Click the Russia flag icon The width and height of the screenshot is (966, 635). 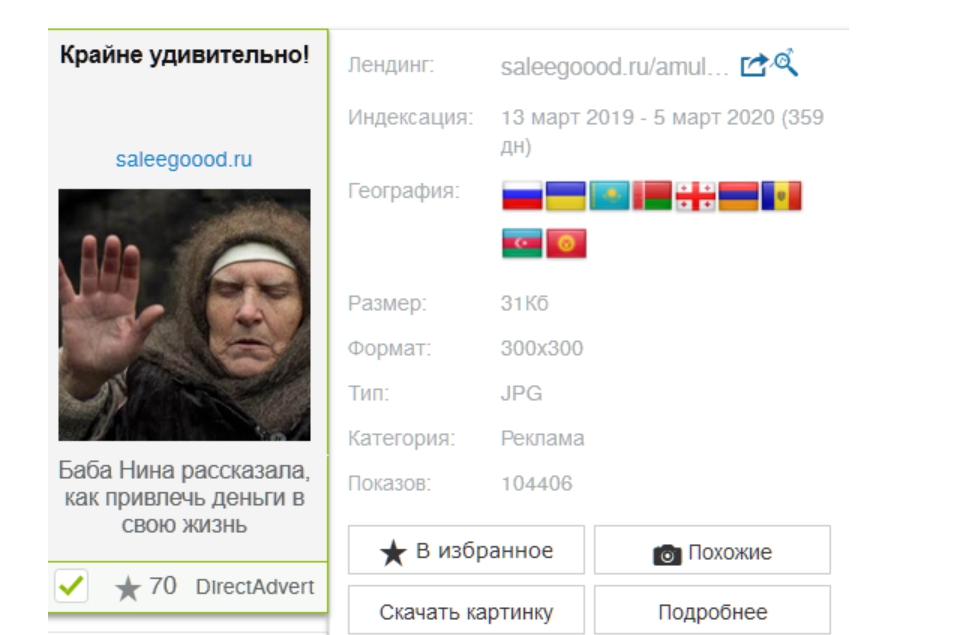pyautogui.click(x=522, y=196)
